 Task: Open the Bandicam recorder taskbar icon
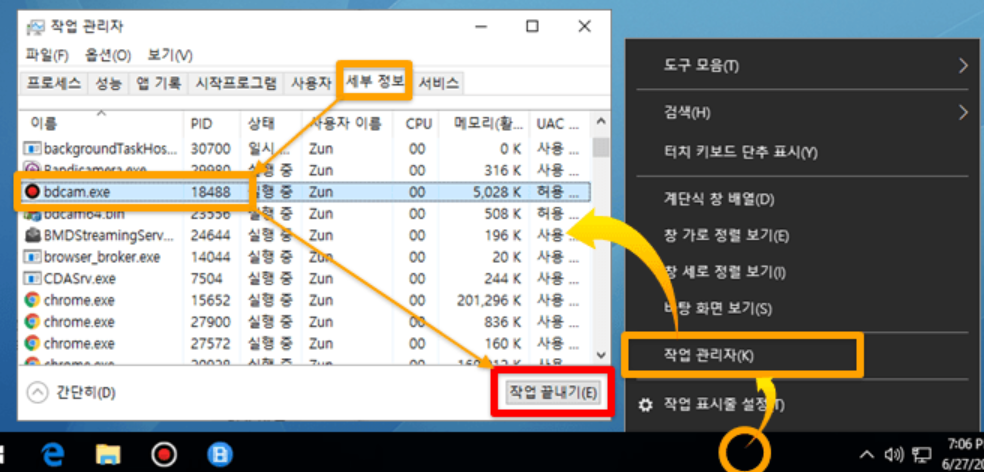pyautogui.click(x=164, y=454)
